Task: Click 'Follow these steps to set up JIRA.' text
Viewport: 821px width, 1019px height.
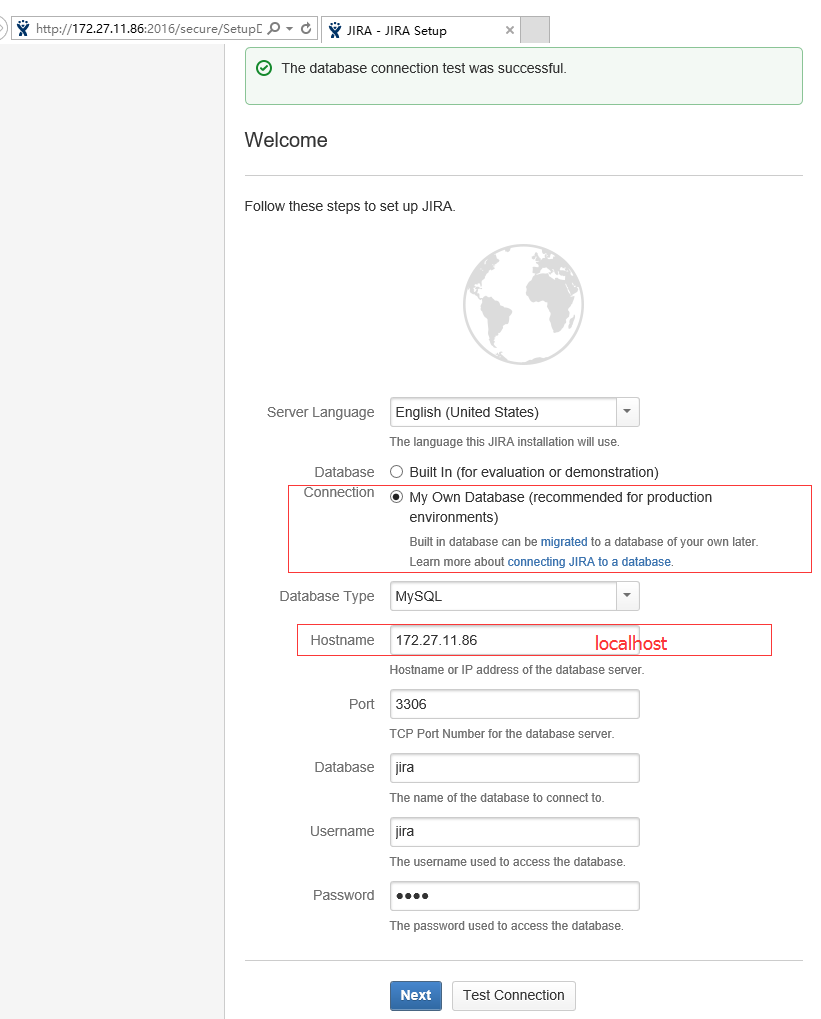Action: click(x=350, y=206)
